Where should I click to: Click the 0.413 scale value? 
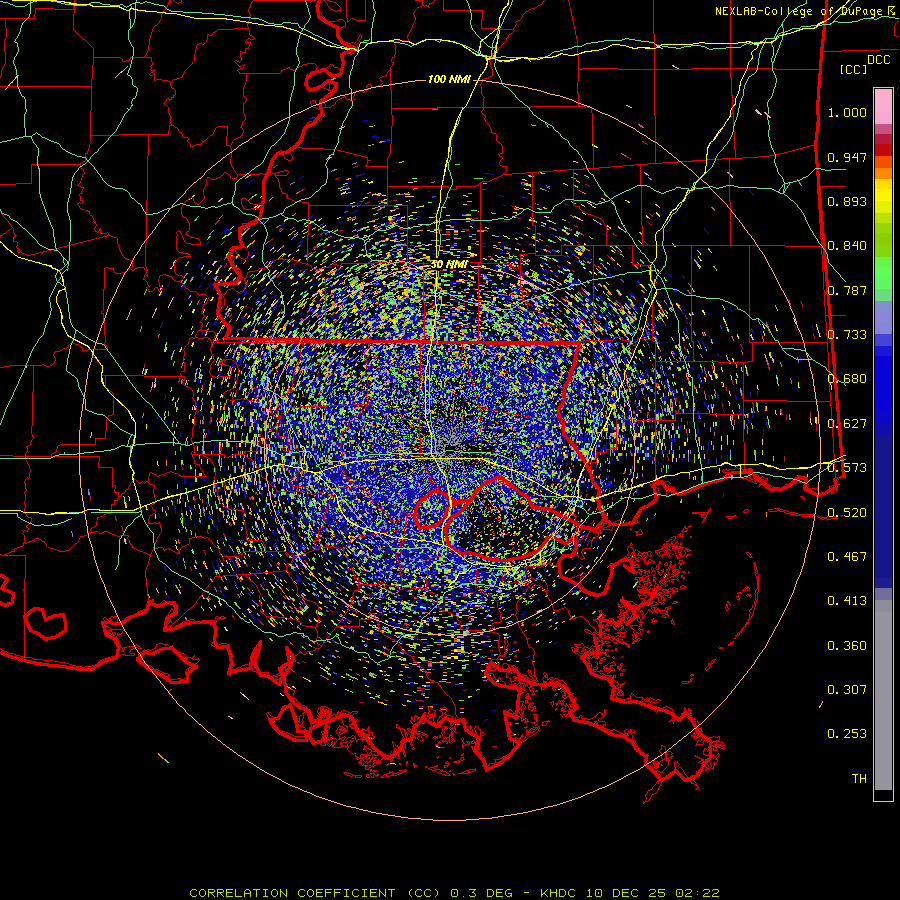[x=847, y=601]
